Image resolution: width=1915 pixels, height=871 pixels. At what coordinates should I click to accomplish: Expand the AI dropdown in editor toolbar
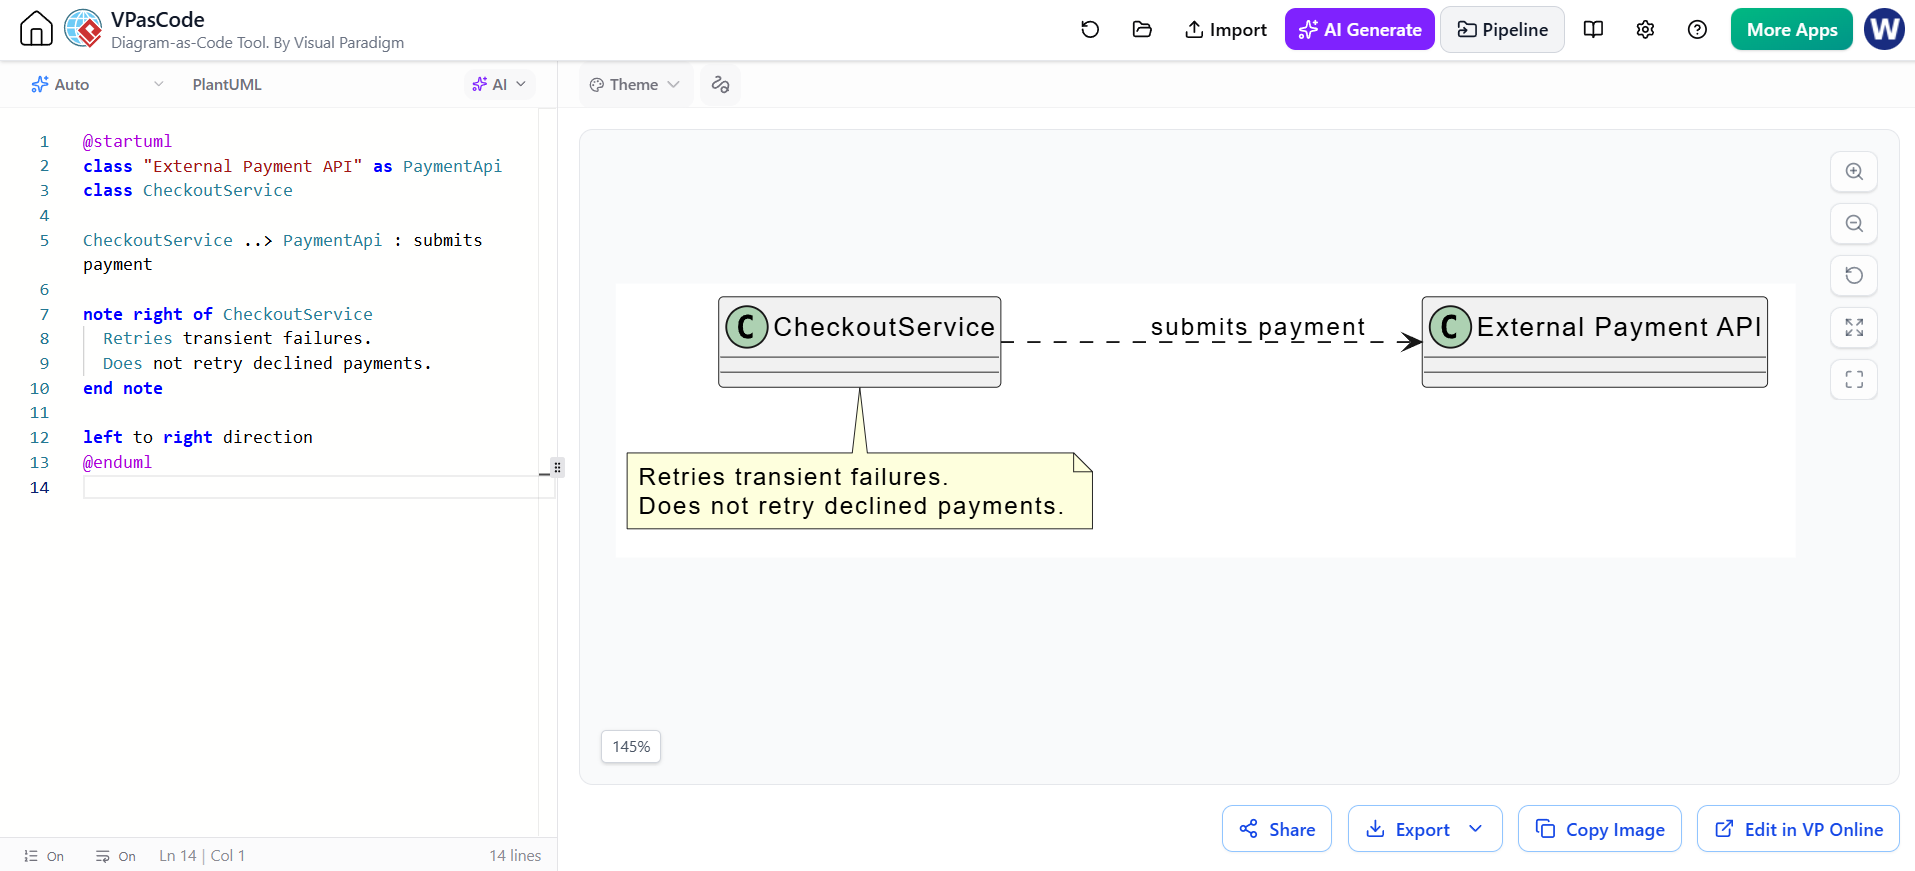pos(499,85)
